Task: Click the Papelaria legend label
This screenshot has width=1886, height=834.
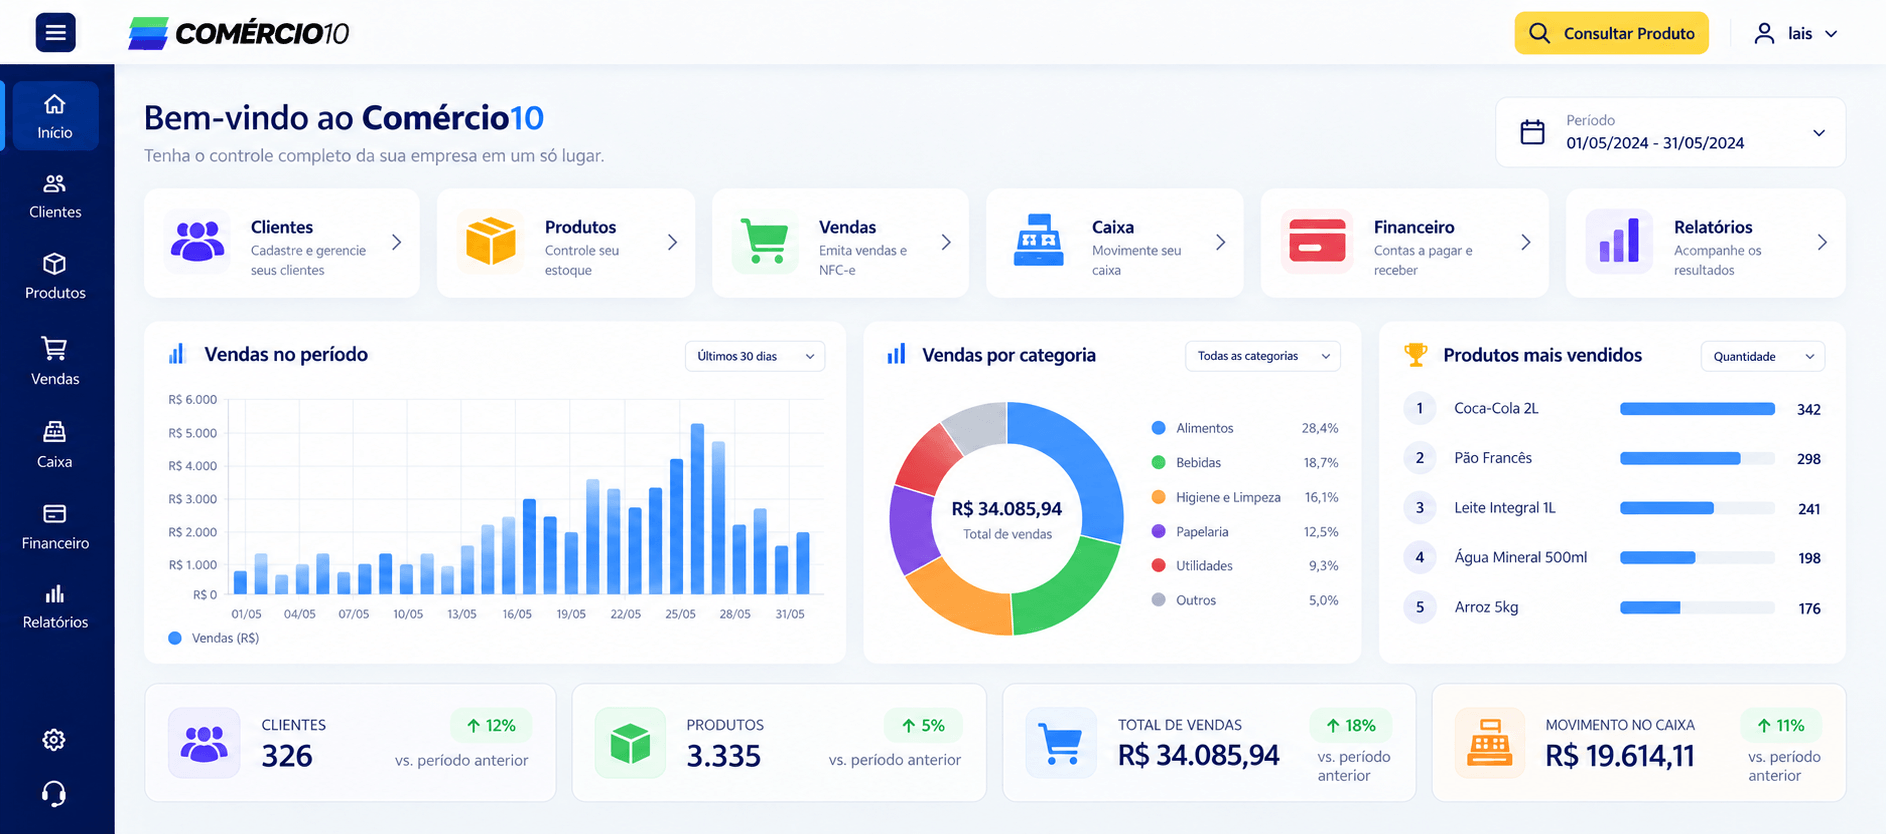Action: (x=1202, y=532)
